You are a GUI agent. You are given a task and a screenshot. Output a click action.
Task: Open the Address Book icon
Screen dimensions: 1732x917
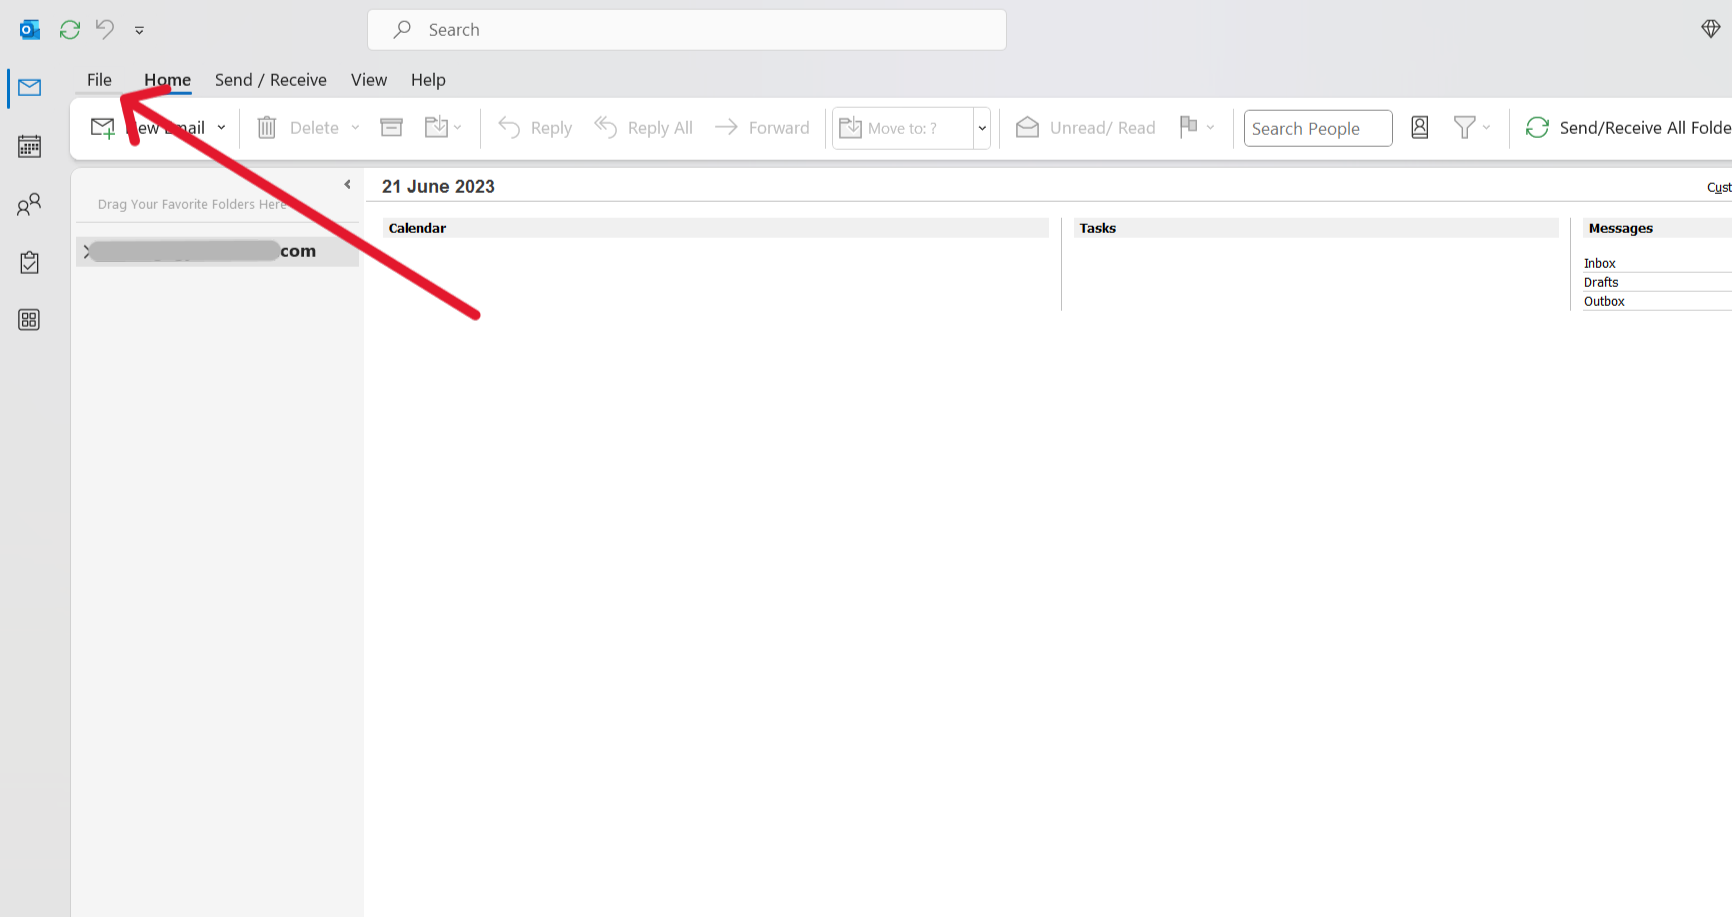(1419, 127)
